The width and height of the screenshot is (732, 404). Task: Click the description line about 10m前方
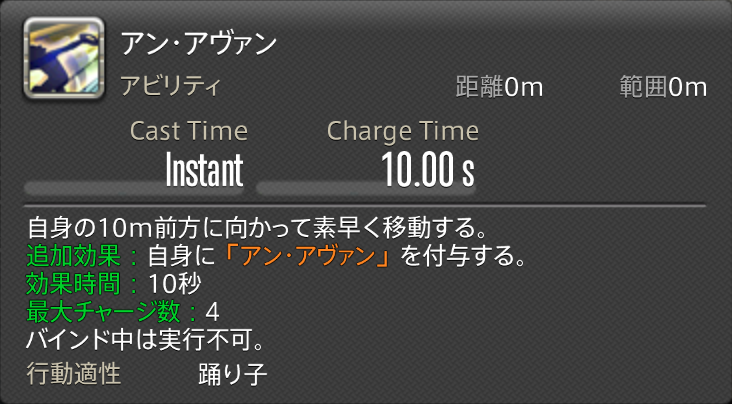(x=258, y=229)
